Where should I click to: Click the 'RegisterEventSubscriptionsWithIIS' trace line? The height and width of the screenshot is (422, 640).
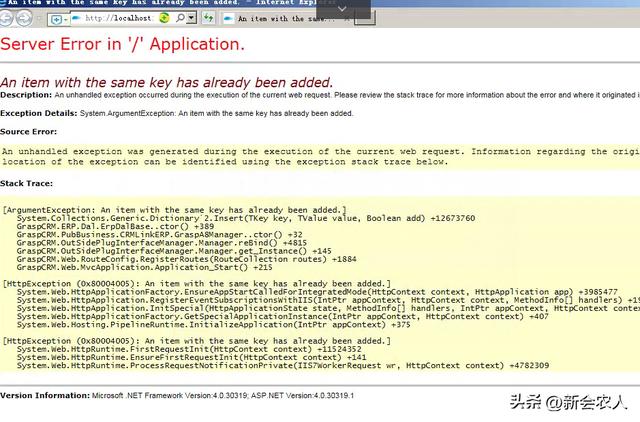coord(328,300)
